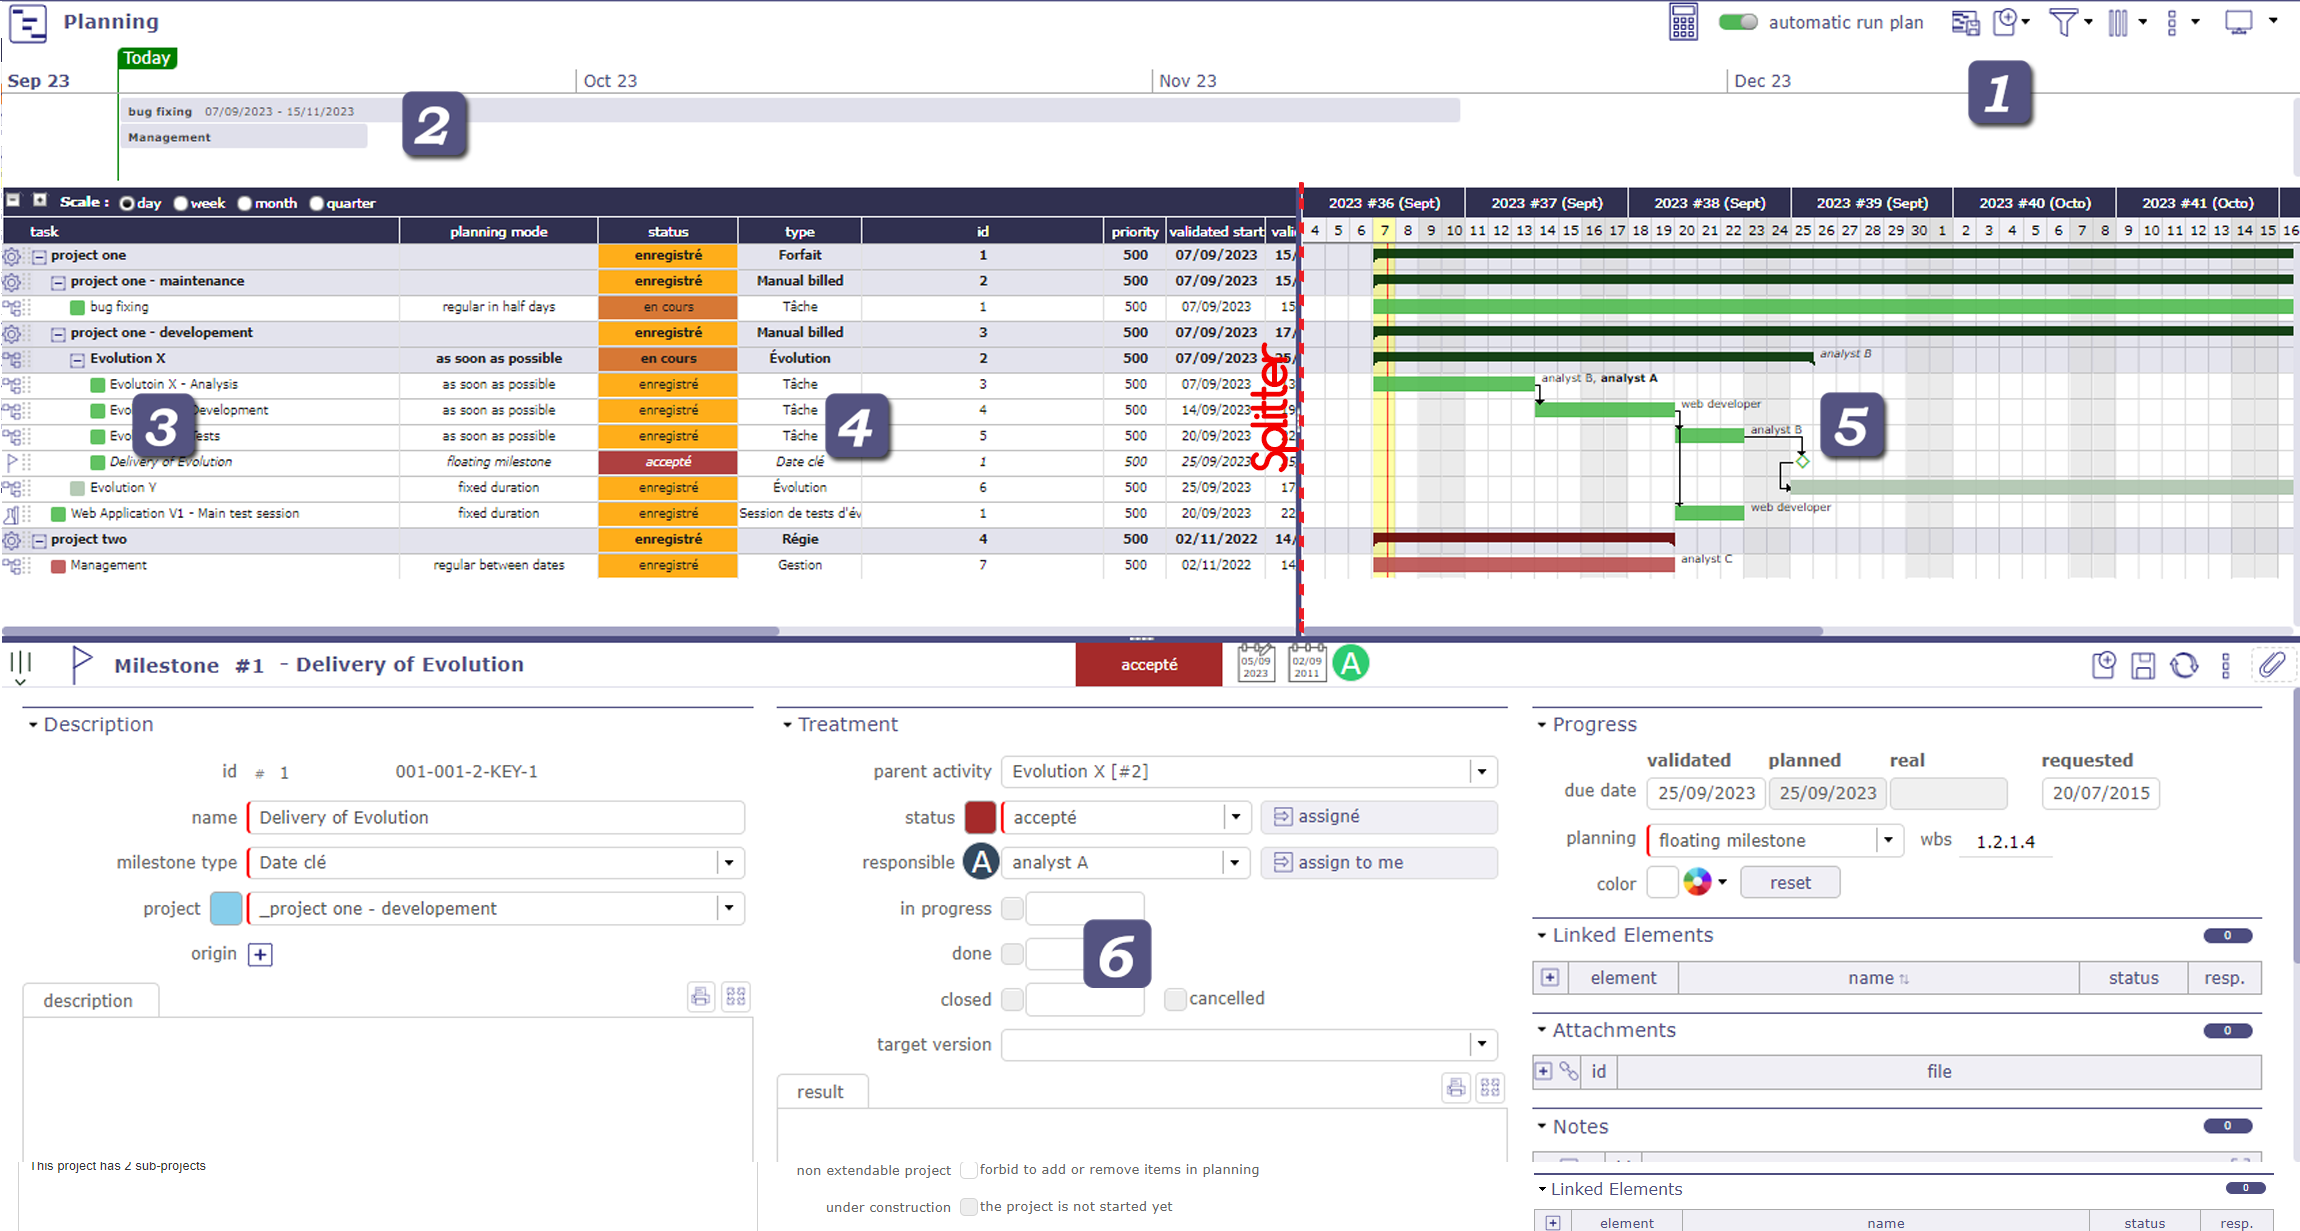
Task: Select the quarter scale radio button
Action: (317, 203)
